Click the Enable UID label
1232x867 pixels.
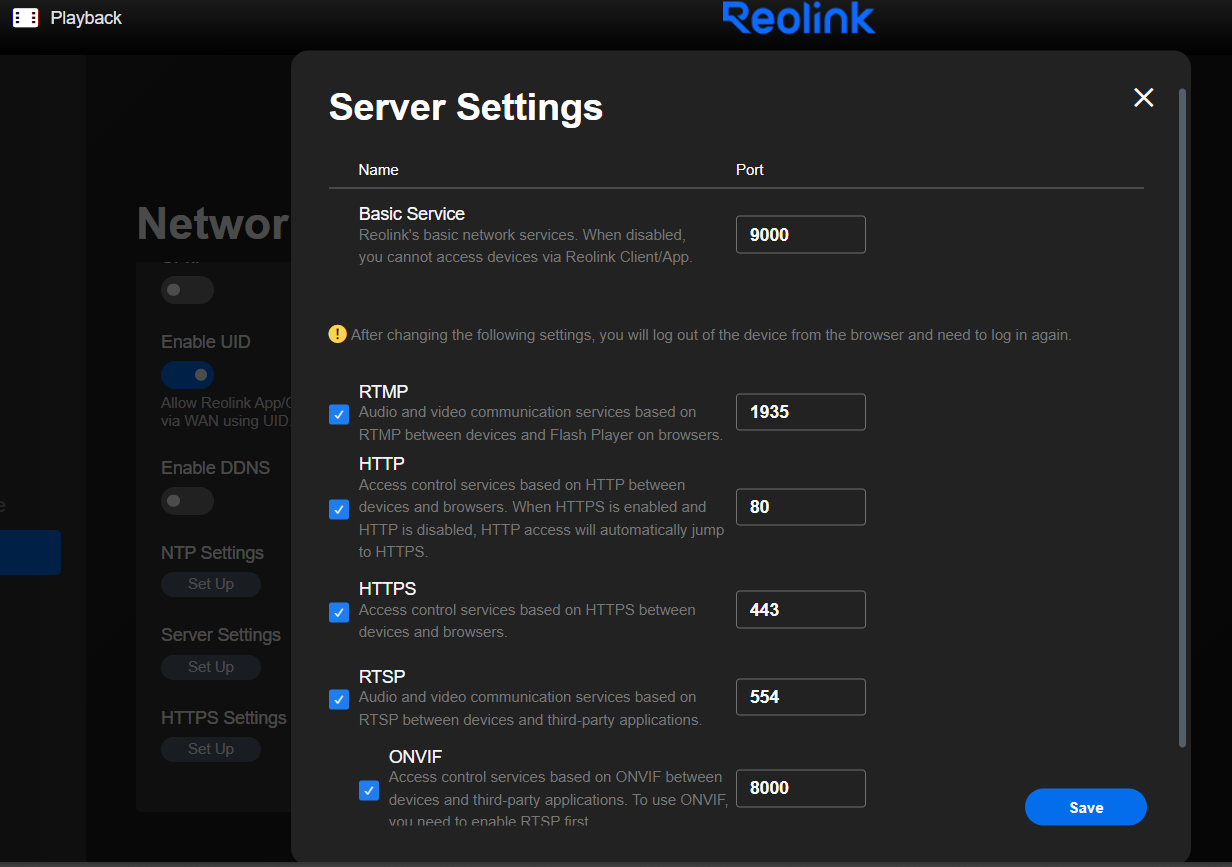[x=206, y=342]
